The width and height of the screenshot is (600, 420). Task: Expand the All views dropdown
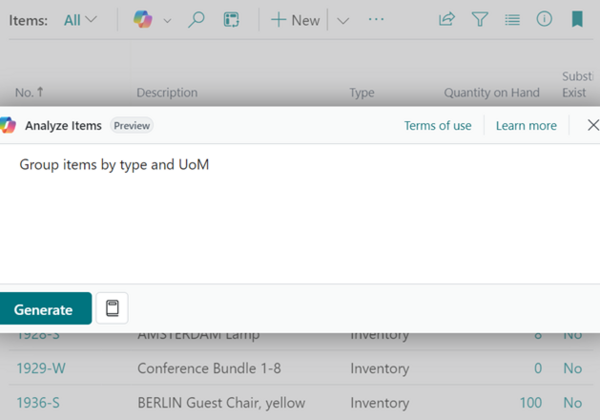(x=81, y=19)
